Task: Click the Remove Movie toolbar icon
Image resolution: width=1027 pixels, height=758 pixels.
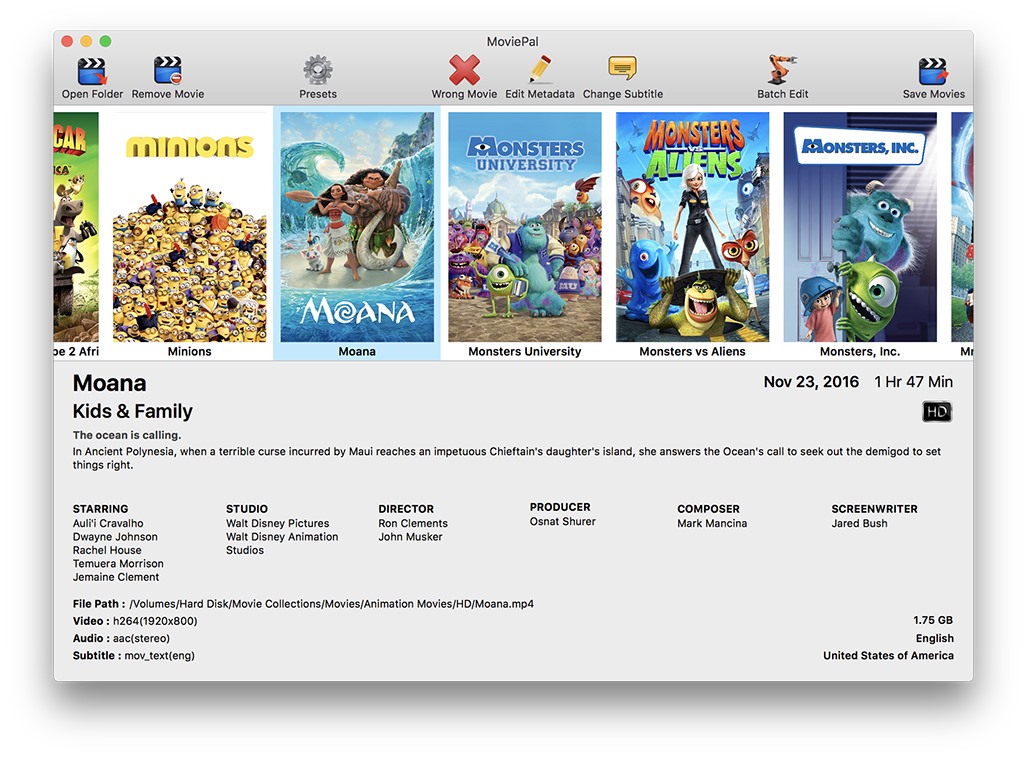Action: pos(168,71)
